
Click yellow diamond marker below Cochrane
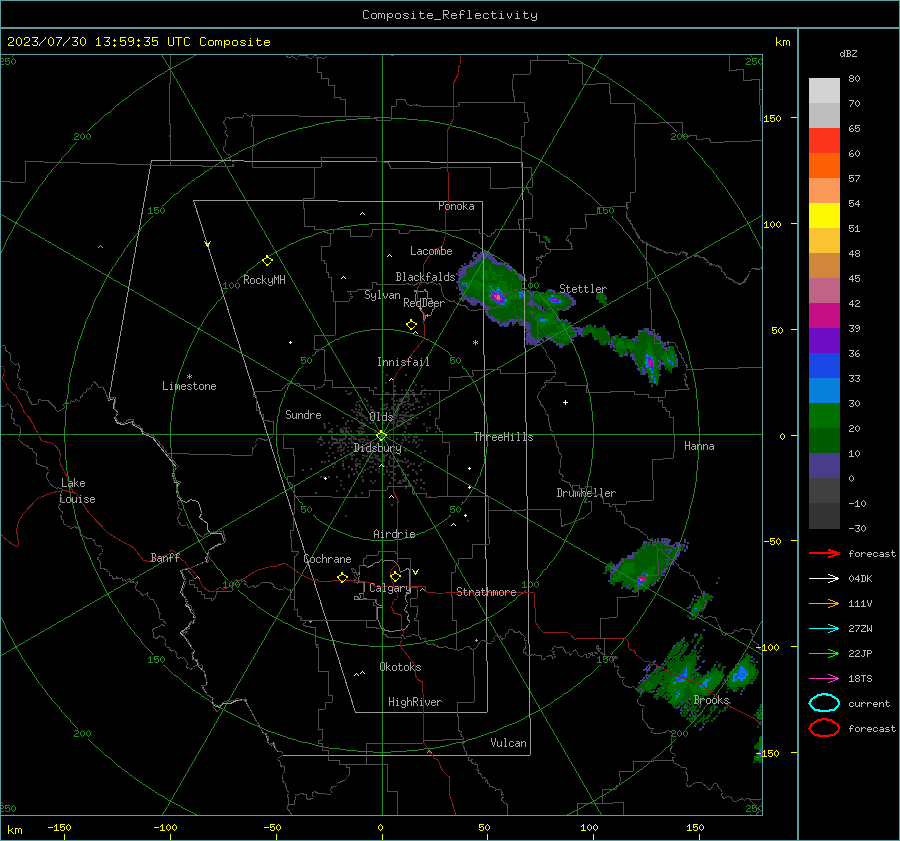pyautogui.click(x=342, y=577)
